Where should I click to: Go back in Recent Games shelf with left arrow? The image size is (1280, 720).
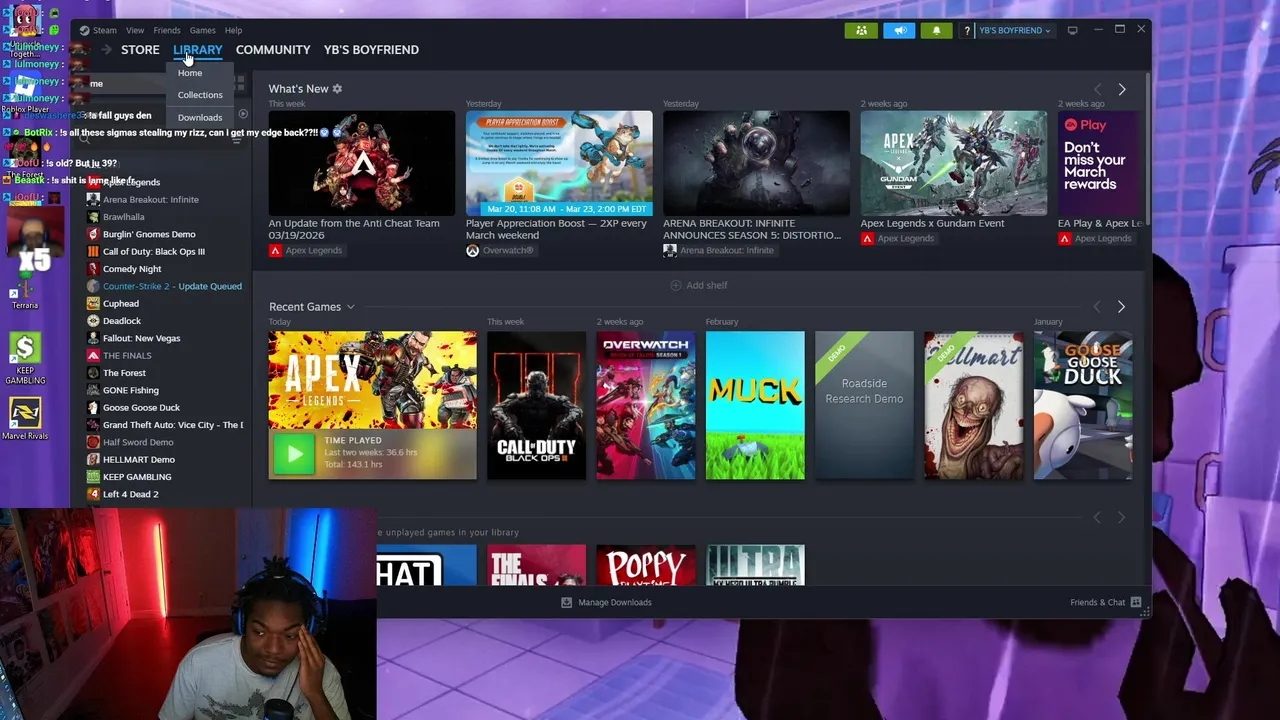pyautogui.click(x=1097, y=307)
